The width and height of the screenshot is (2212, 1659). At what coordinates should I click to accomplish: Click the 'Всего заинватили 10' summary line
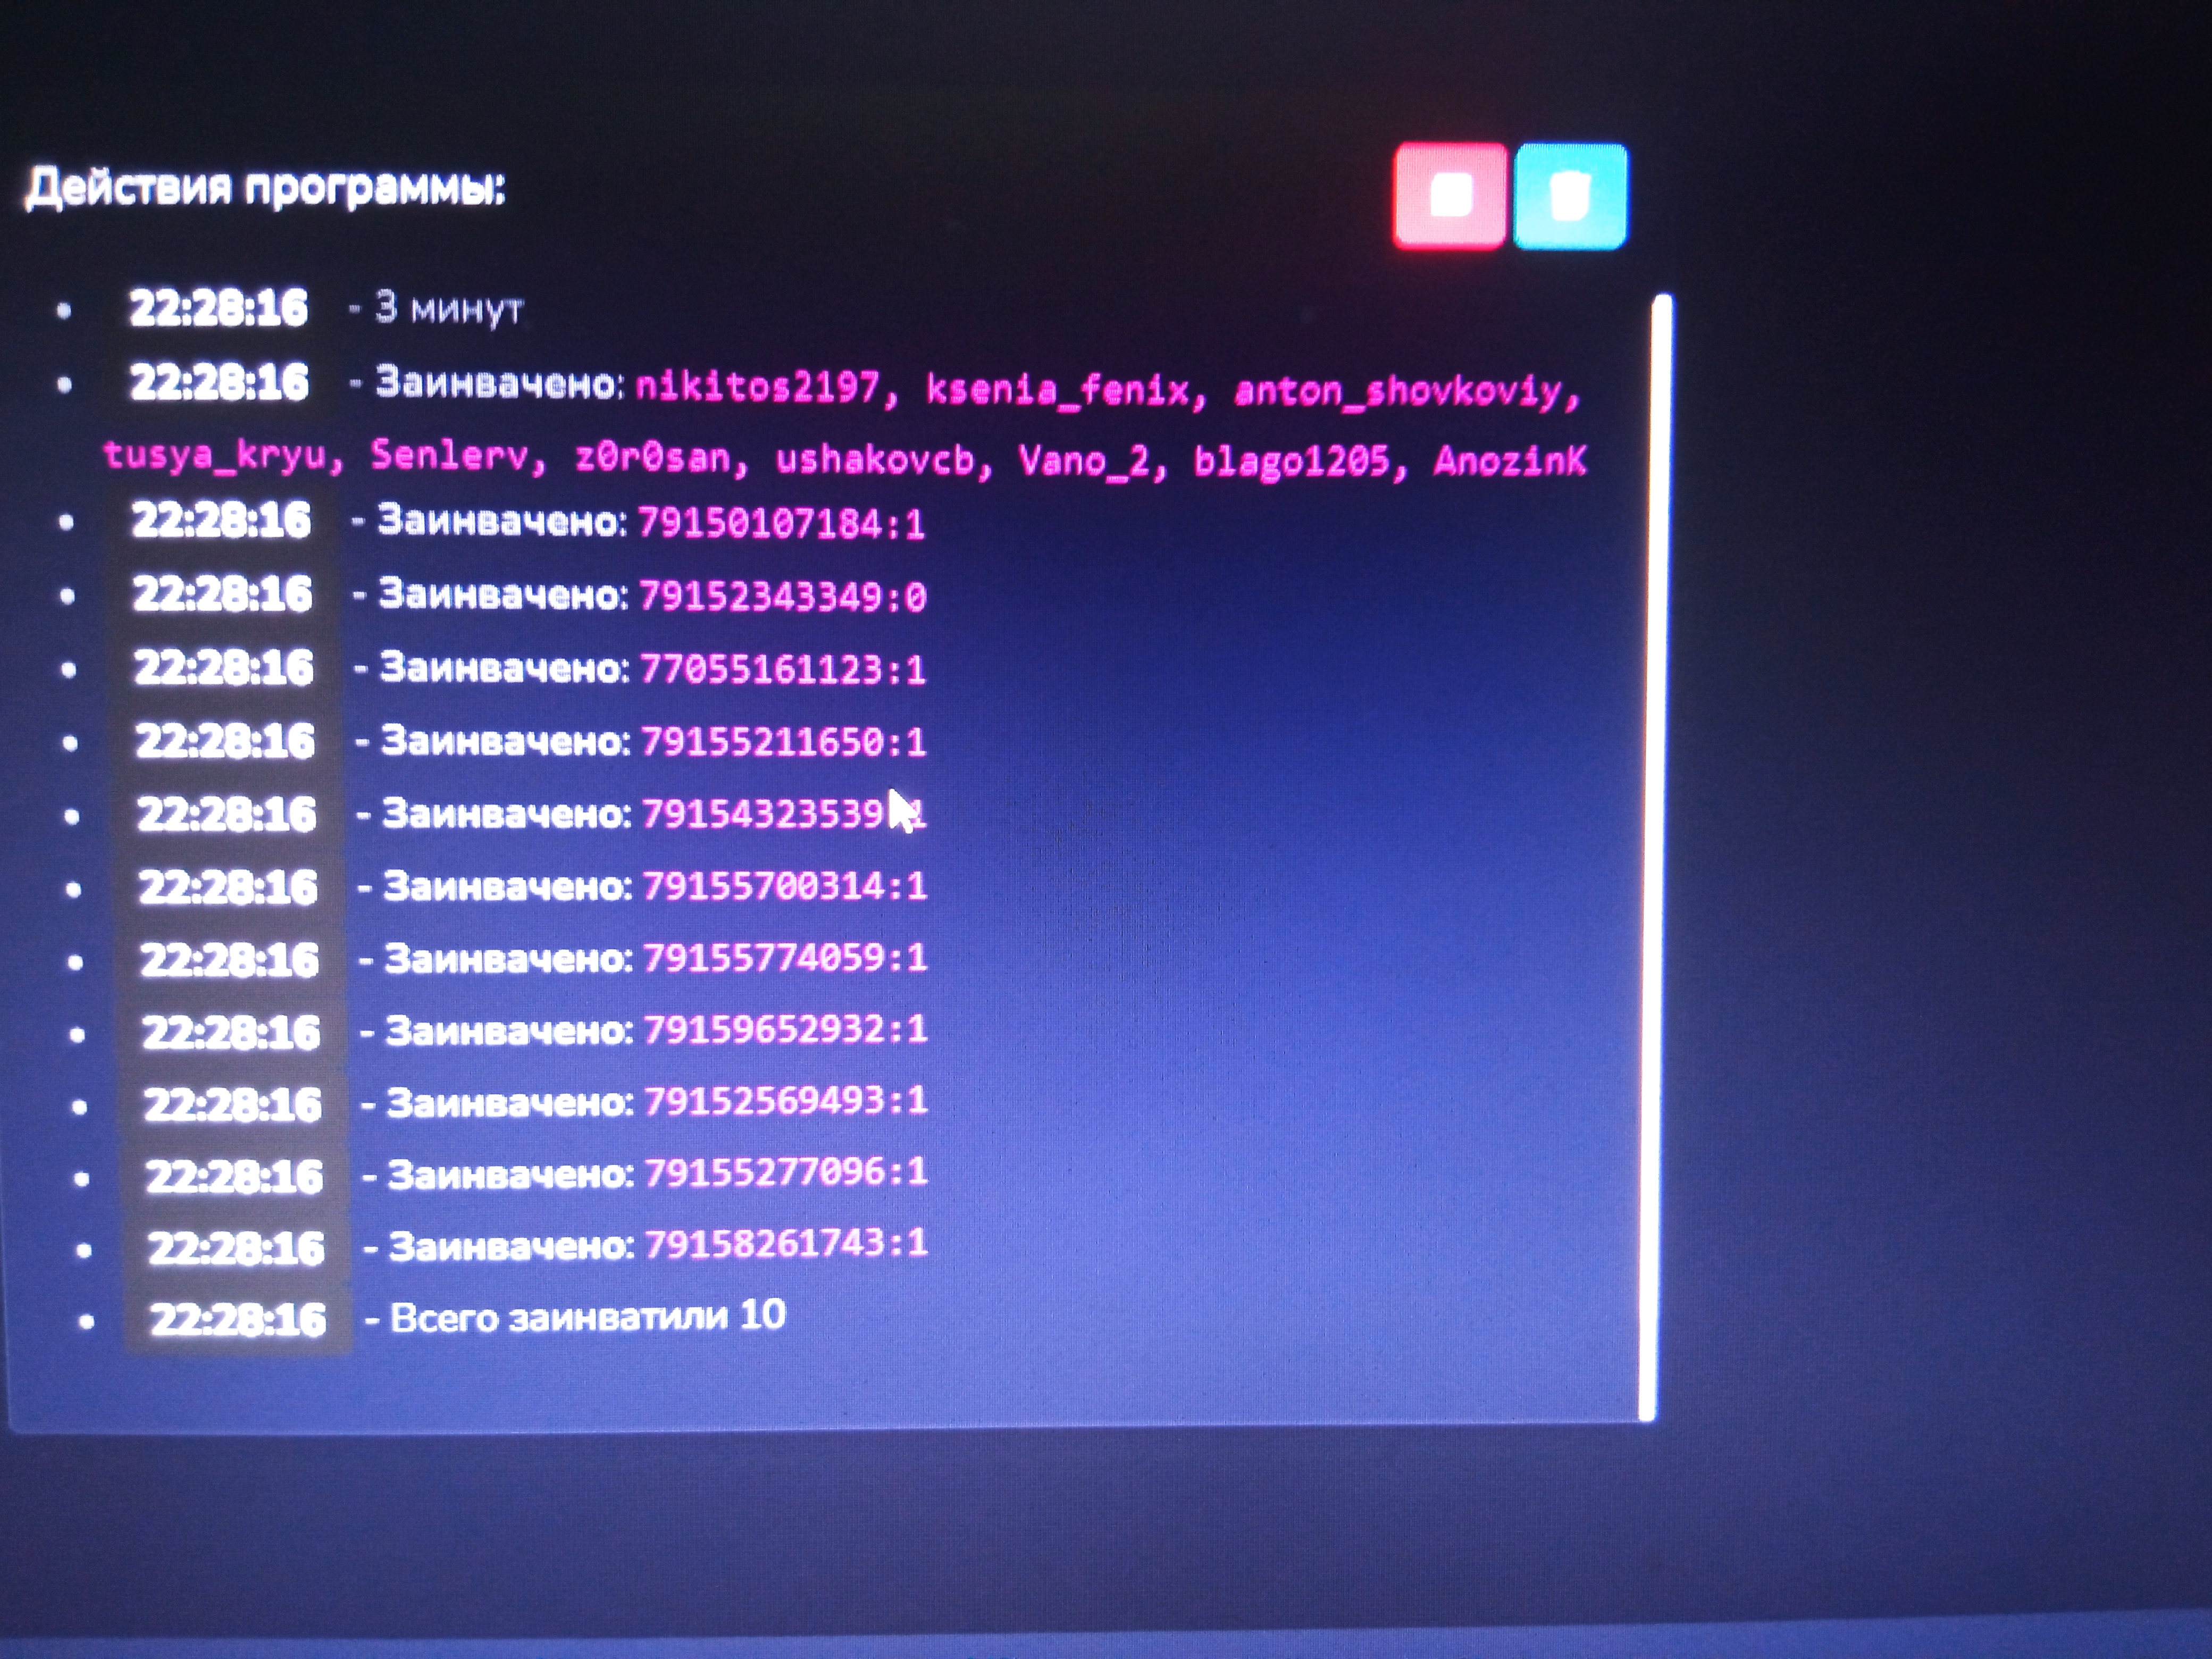coord(588,1316)
